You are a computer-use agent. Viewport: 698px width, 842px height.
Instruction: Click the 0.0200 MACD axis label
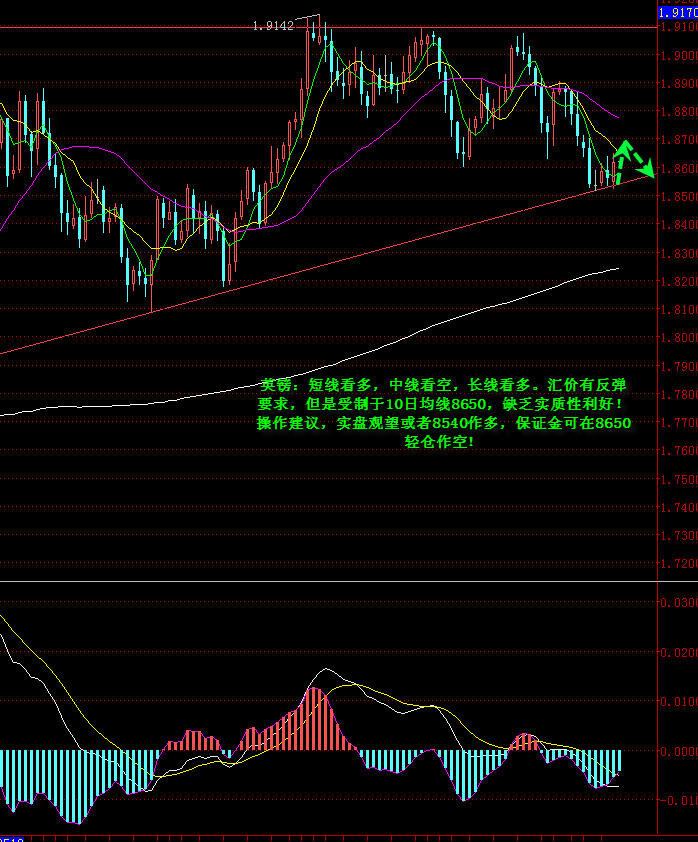679,653
